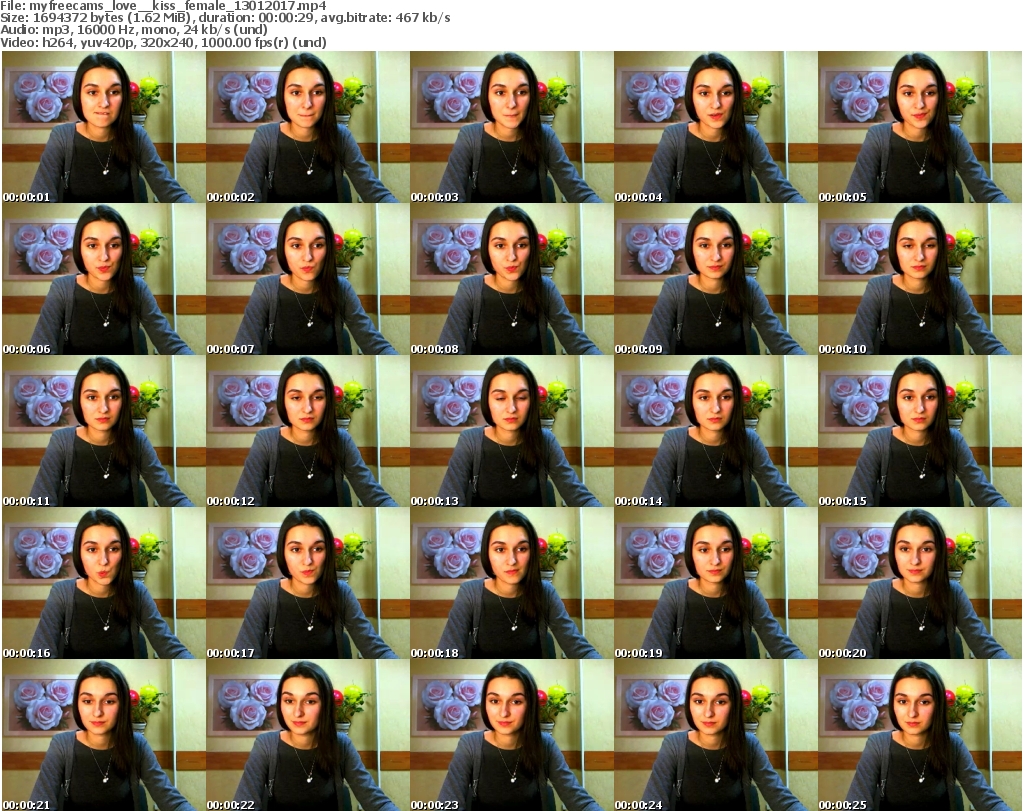This screenshot has width=1024, height=811.
Task: Choose the frame marked 00:00:15
Action: 920,431
